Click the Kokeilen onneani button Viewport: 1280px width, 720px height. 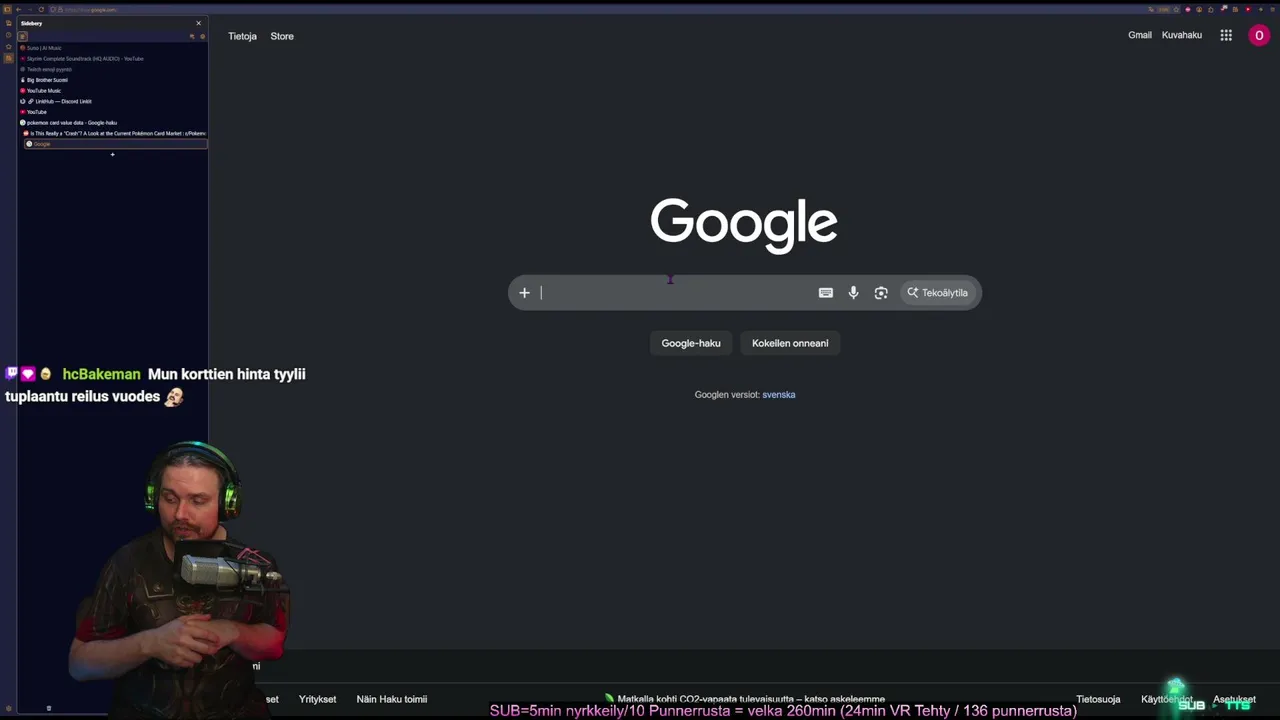pos(790,343)
